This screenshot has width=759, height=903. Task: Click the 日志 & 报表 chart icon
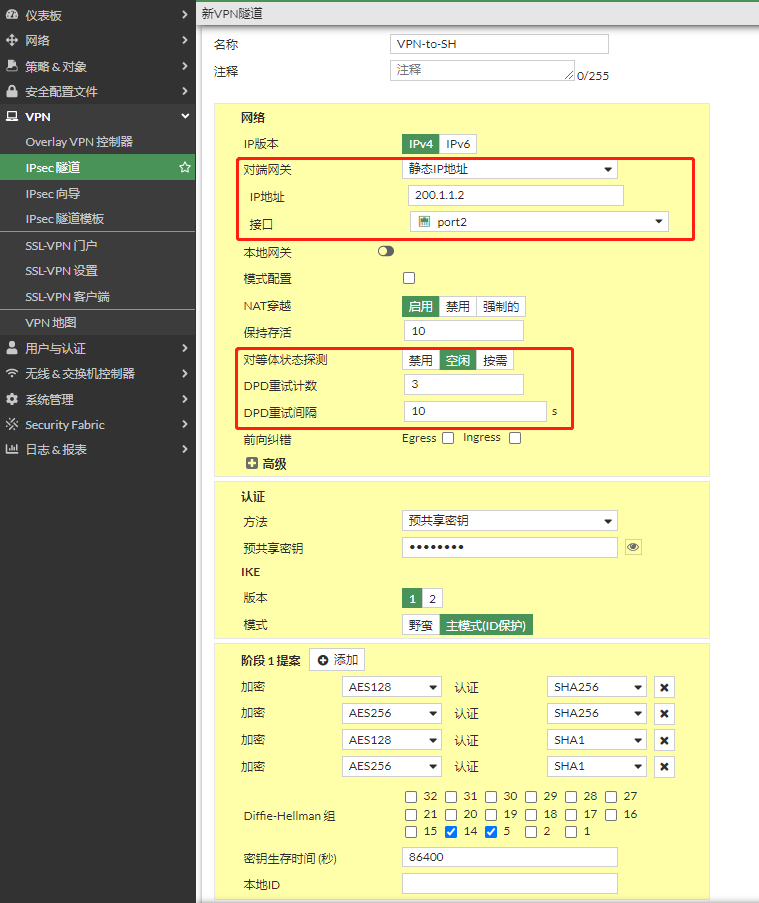pyautogui.click(x=12, y=450)
